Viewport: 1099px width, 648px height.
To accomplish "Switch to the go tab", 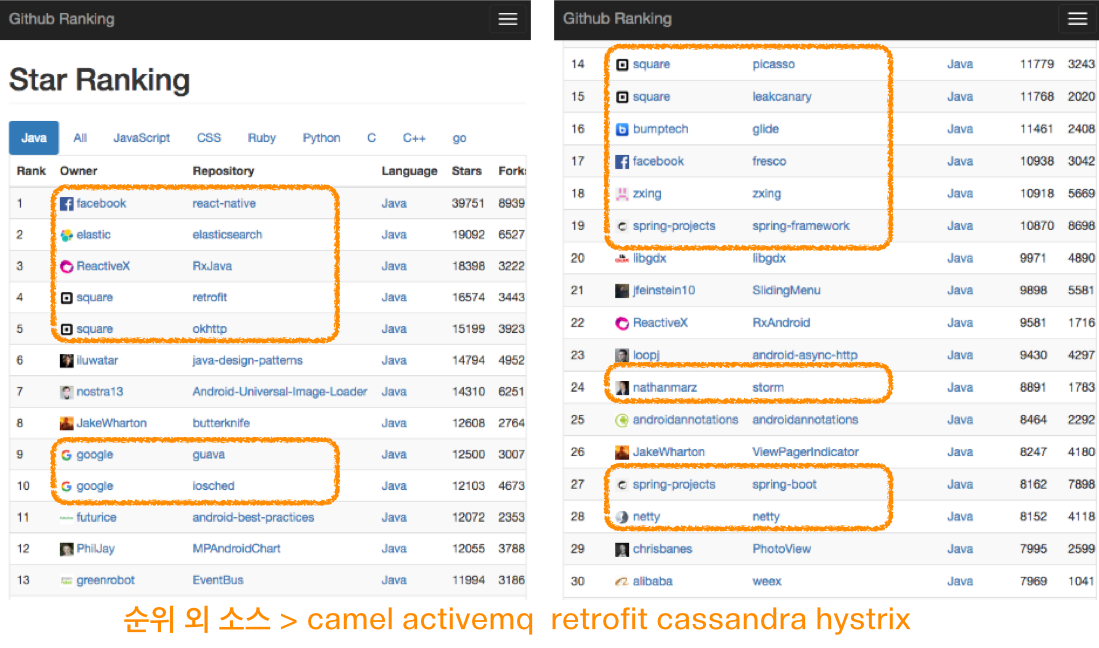I will click(x=459, y=138).
